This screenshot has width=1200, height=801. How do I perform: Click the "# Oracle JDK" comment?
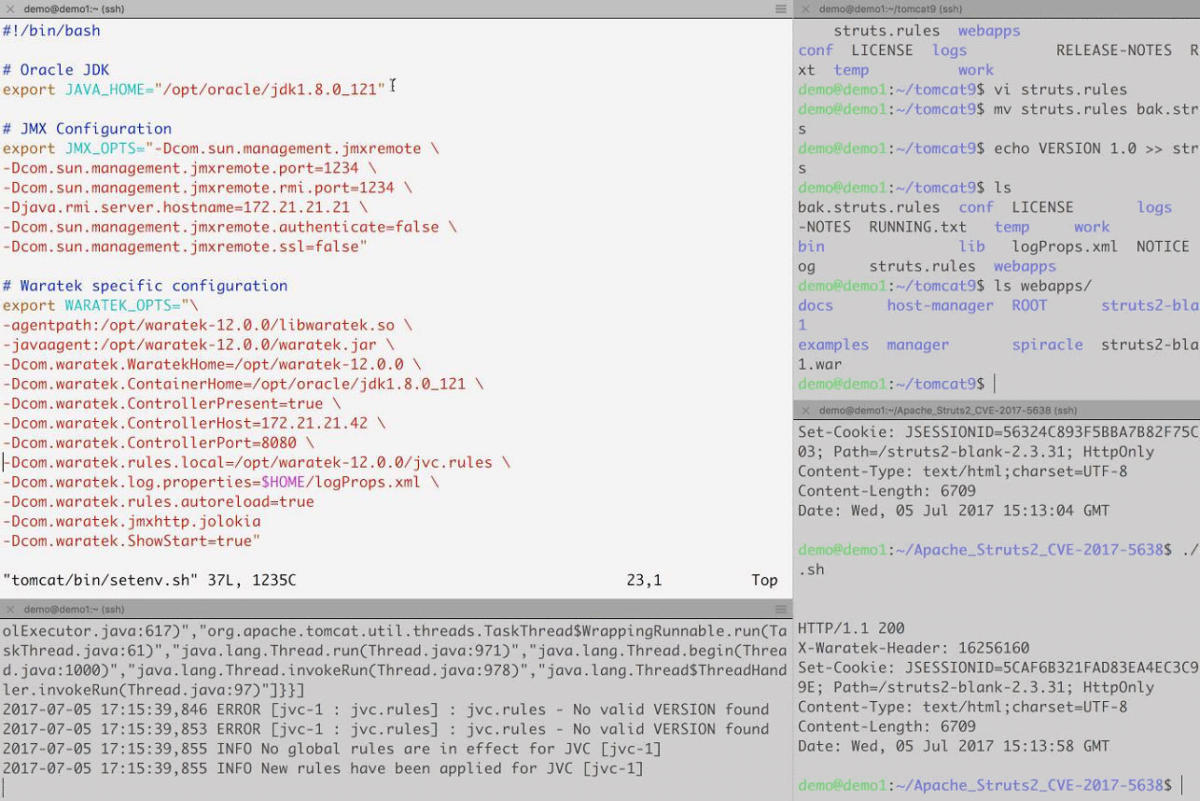click(56, 70)
